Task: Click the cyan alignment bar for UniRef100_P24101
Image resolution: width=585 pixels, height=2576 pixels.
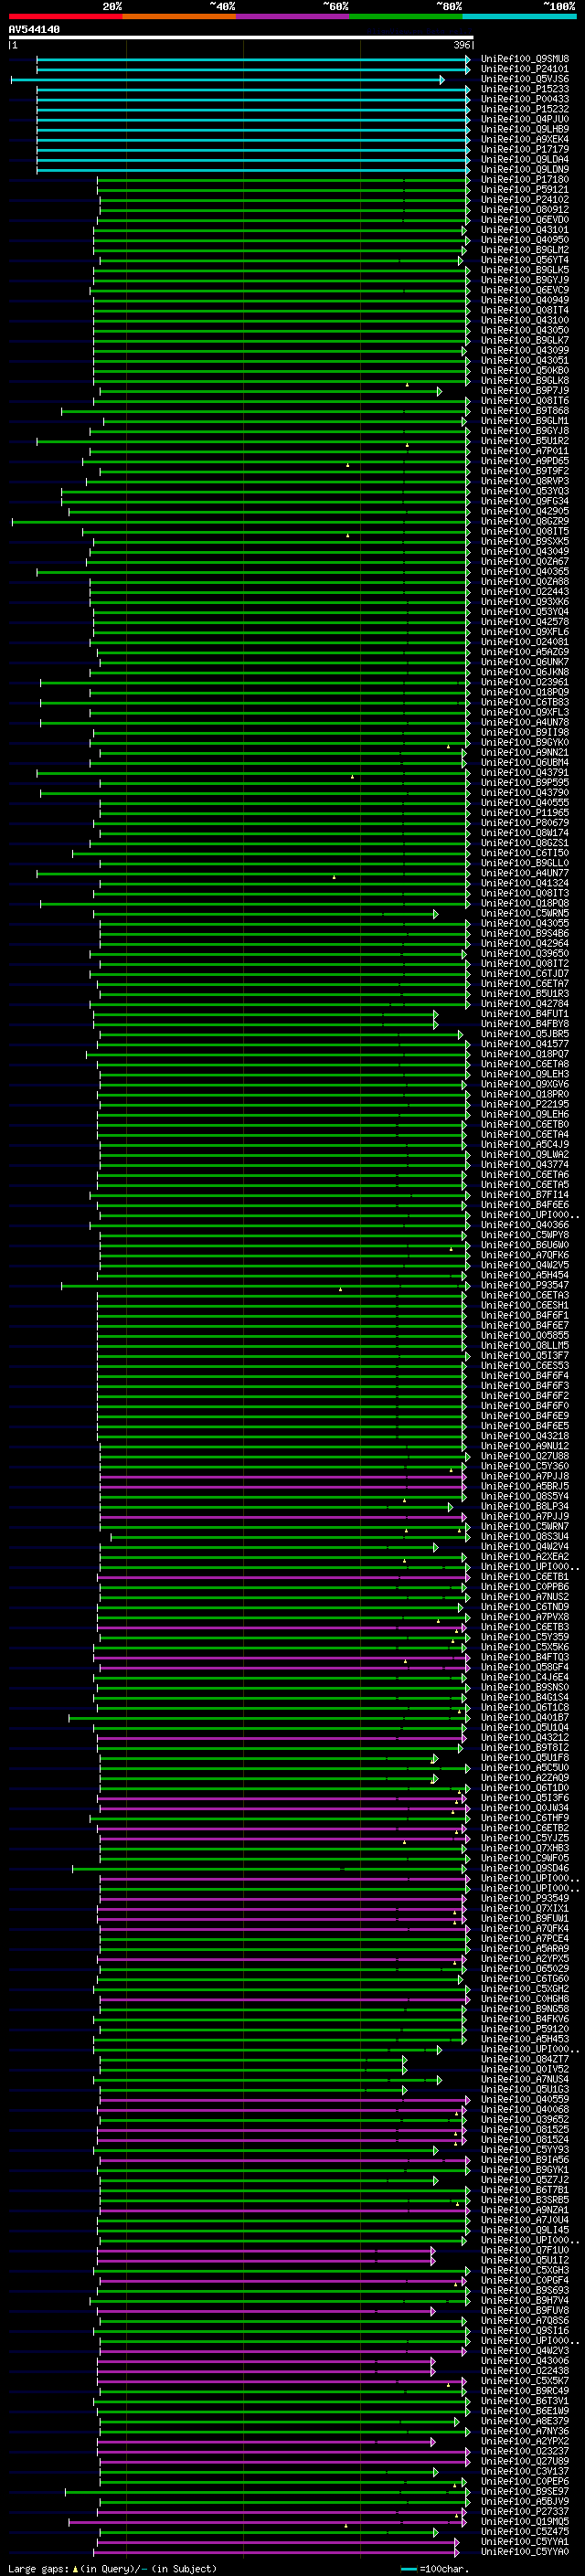Action: tap(253, 69)
